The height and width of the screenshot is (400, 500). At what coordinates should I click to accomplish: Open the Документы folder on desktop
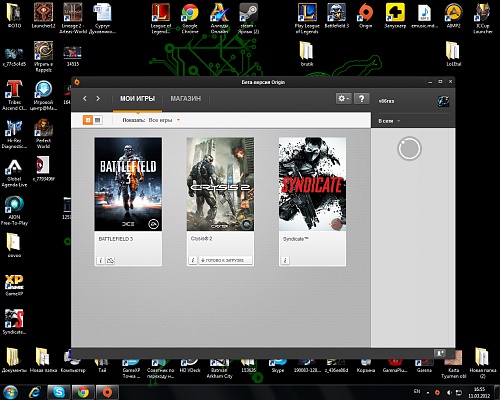coord(14,360)
